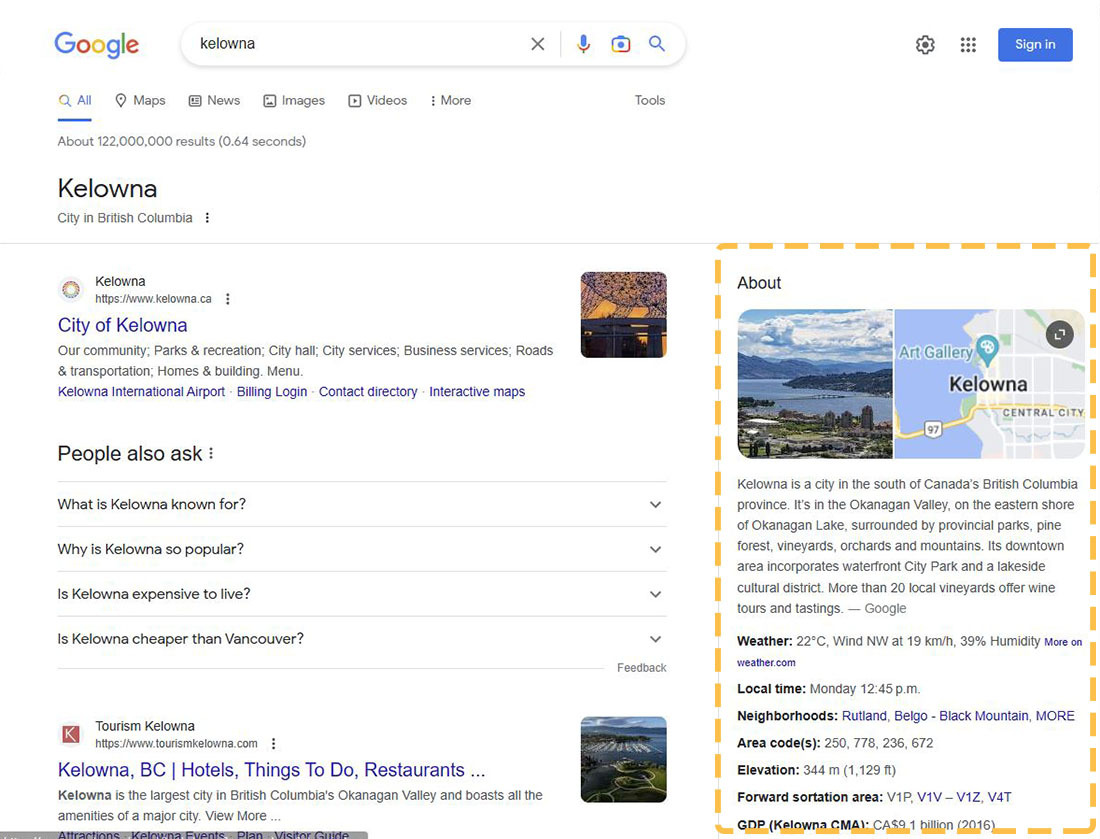Expand "What is Kelowna known for?"

[655, 504]
